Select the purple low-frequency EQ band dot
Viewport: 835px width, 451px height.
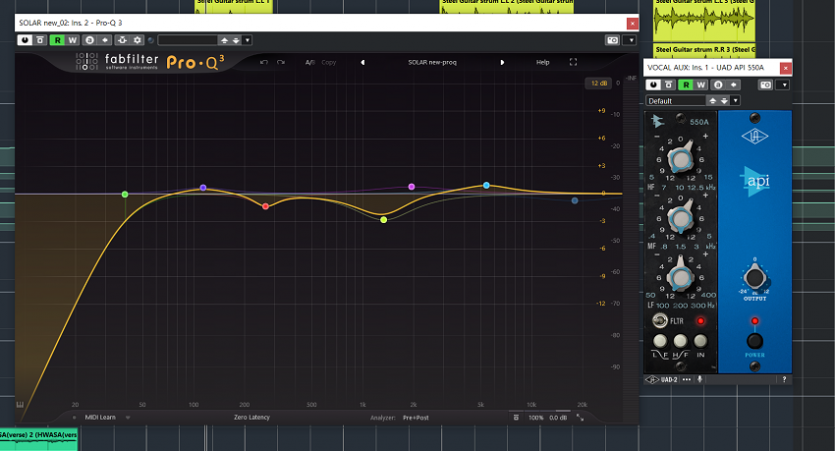tap(203, 187)
